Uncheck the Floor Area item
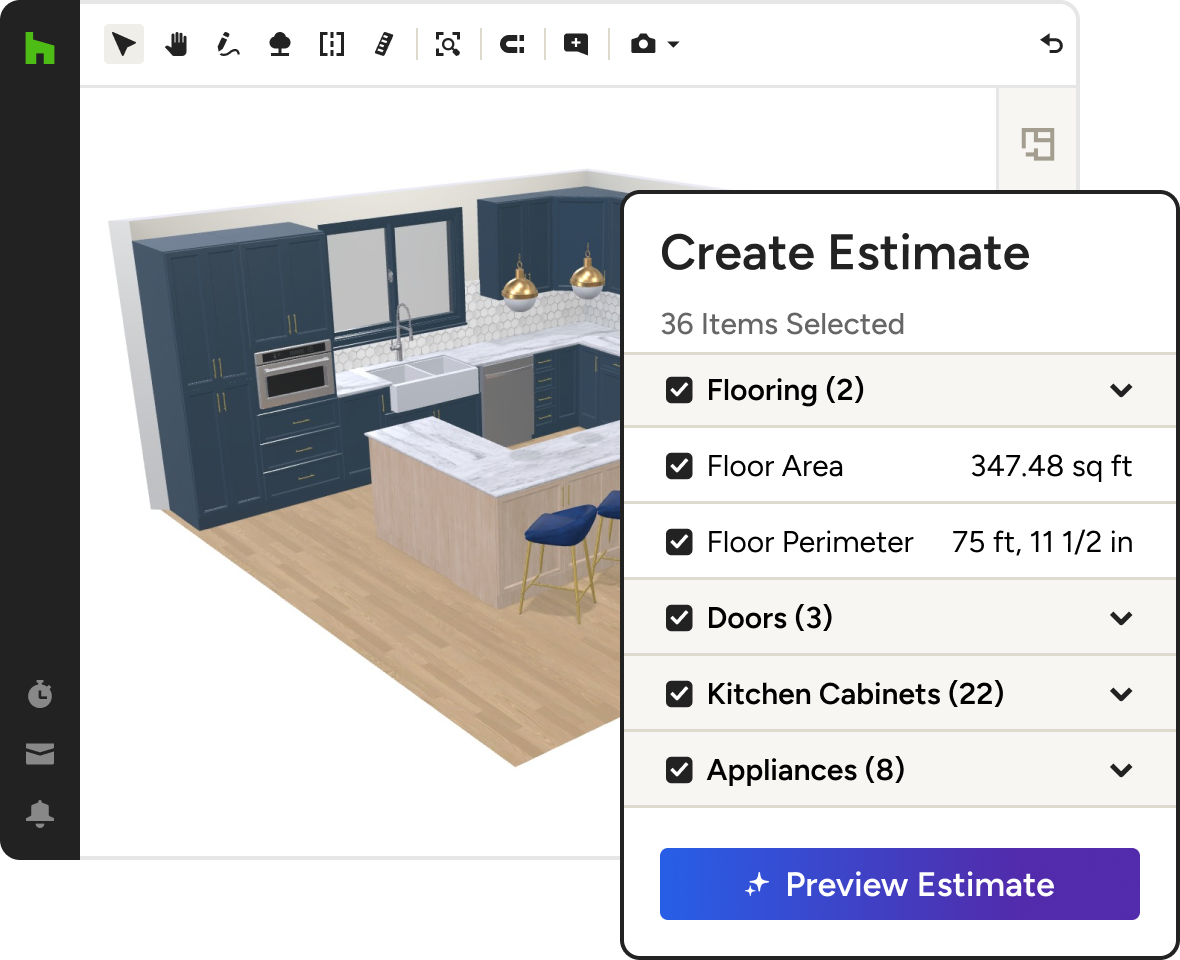The height and width of the screenshot is (960, 1180). 679,466
